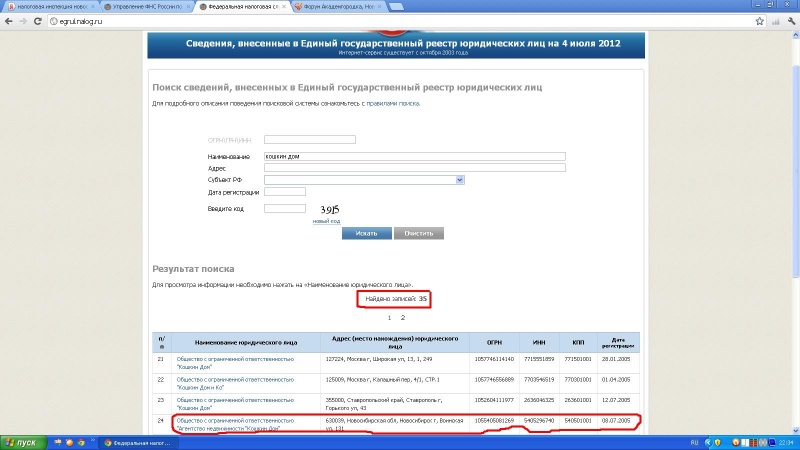Viewport: 800px width, 450px height.
Task: Click the registration date 12.07.2005
Action: point(616,400)
